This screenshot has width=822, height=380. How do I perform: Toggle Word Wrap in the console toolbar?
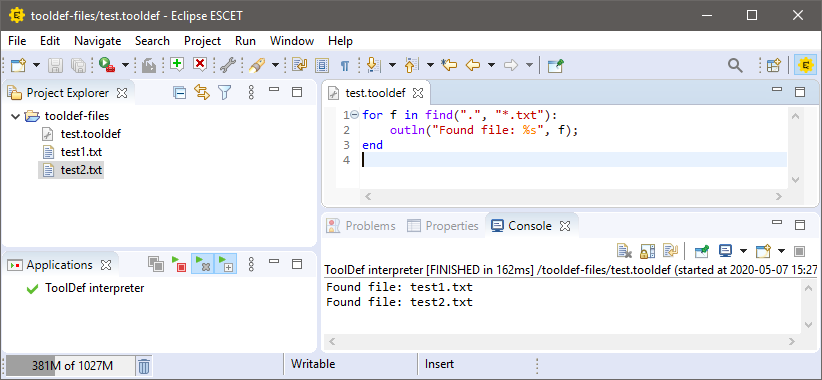(x=669, y=252)
